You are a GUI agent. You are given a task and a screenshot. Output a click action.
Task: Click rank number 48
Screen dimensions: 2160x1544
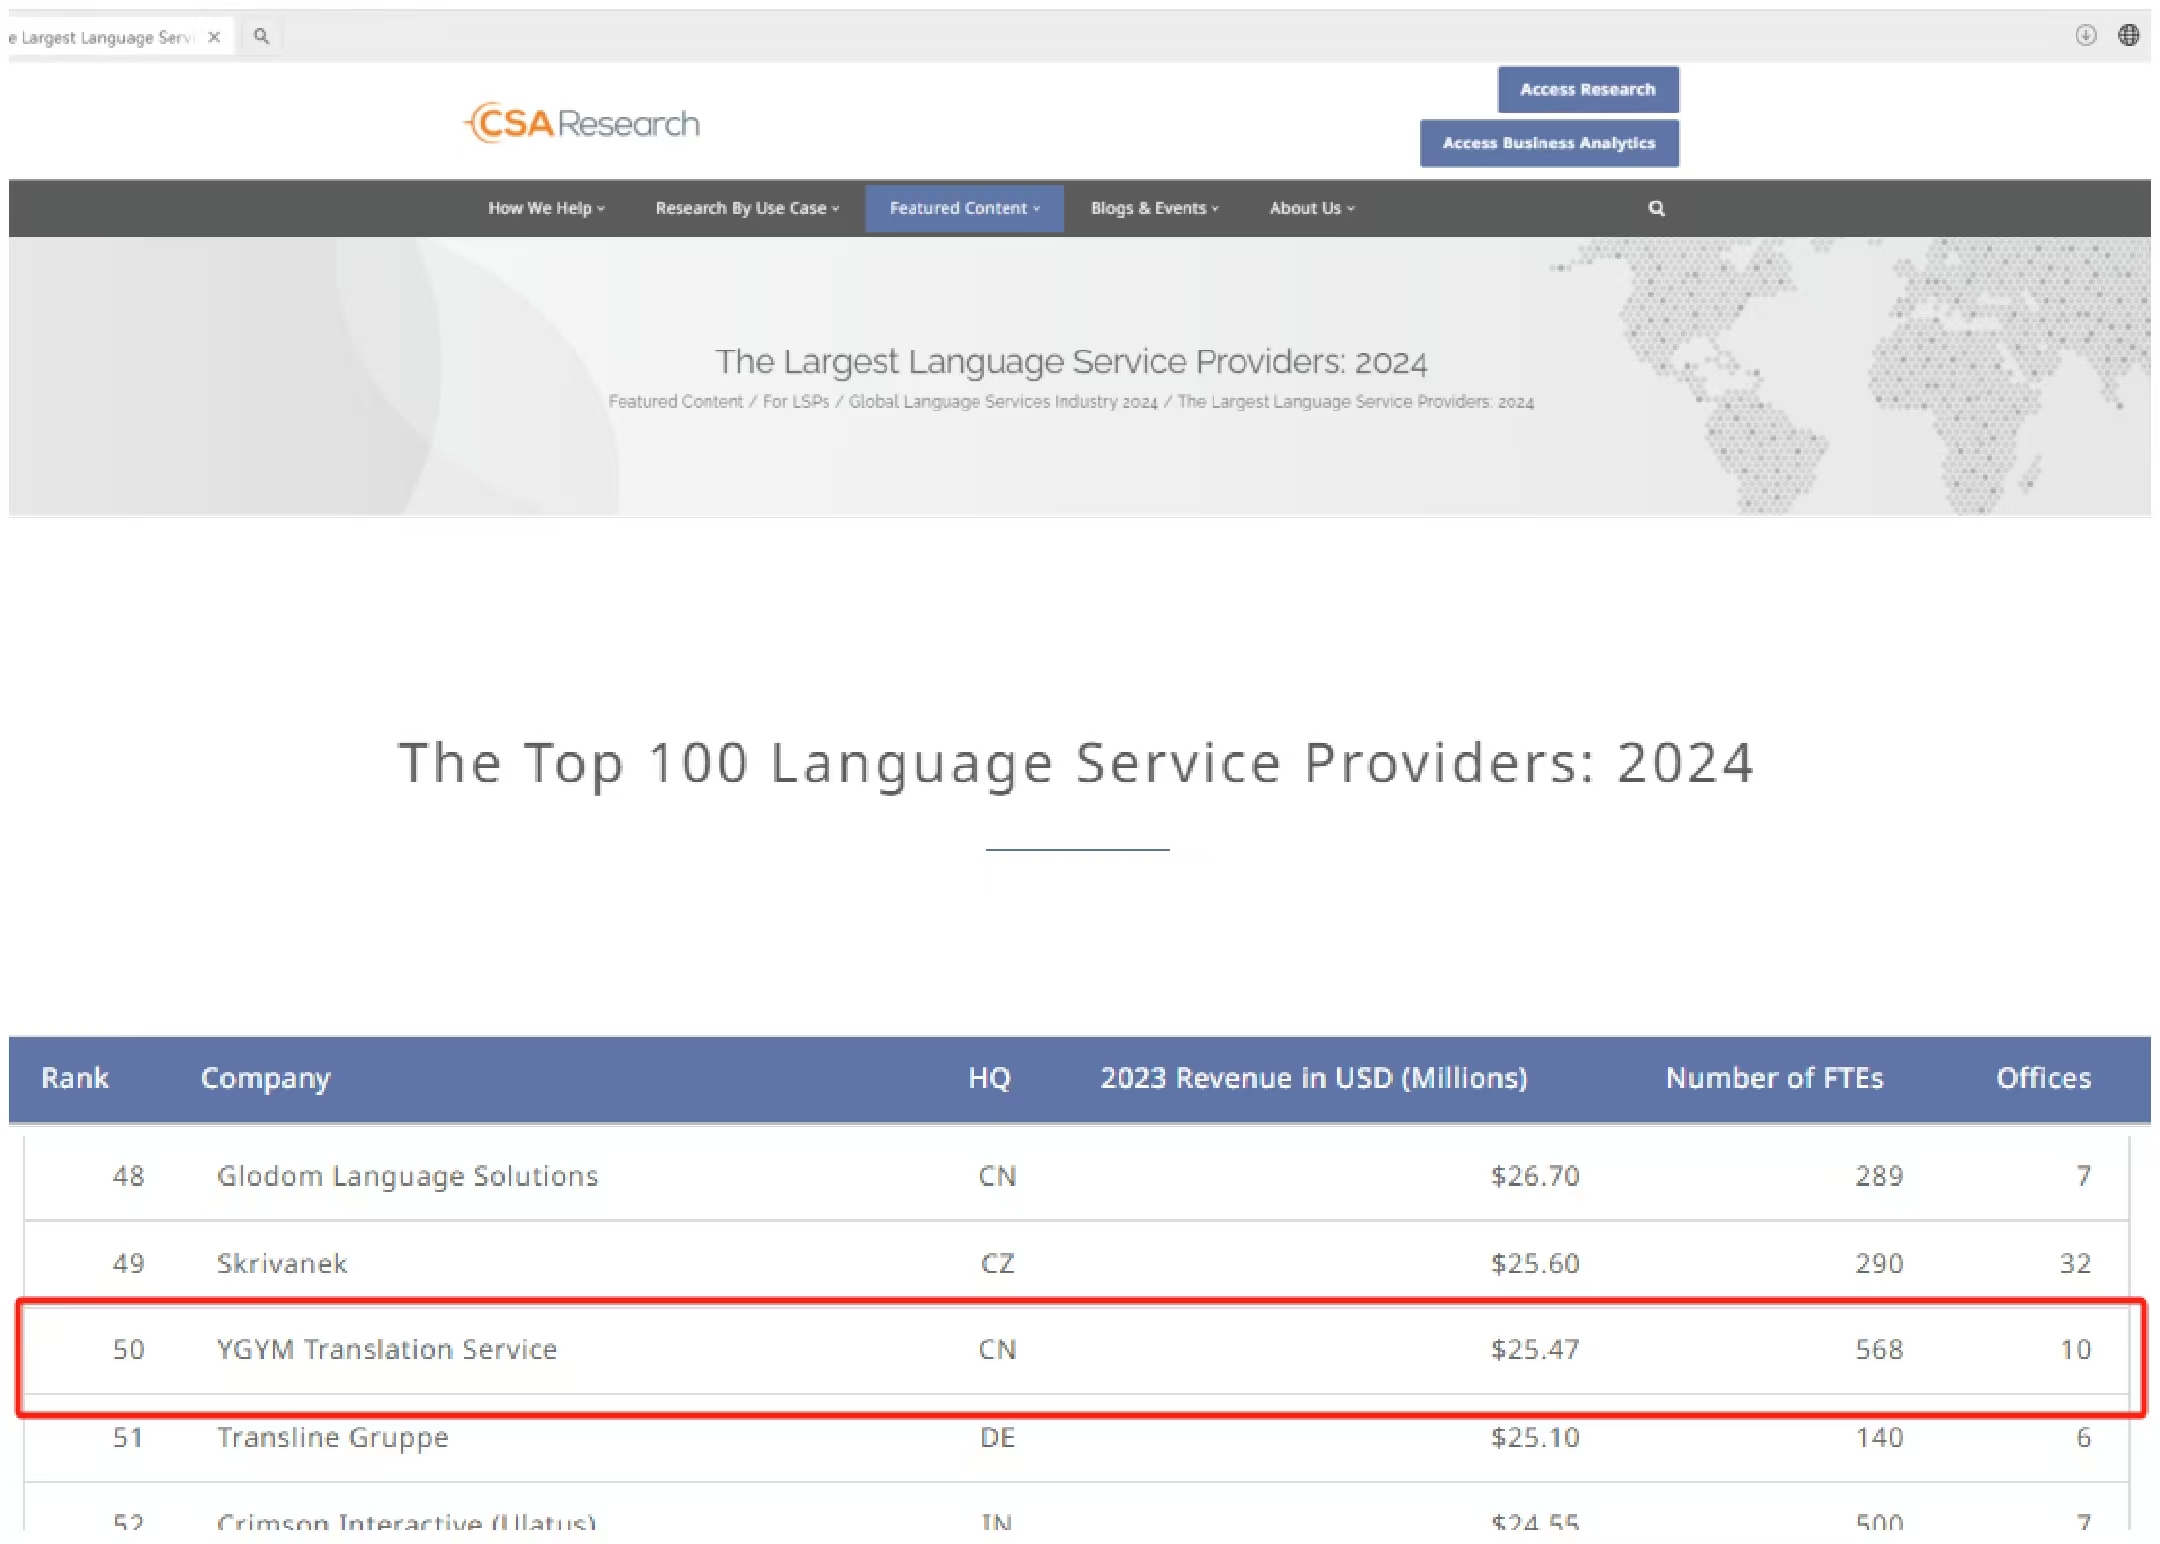point(128,1176)
